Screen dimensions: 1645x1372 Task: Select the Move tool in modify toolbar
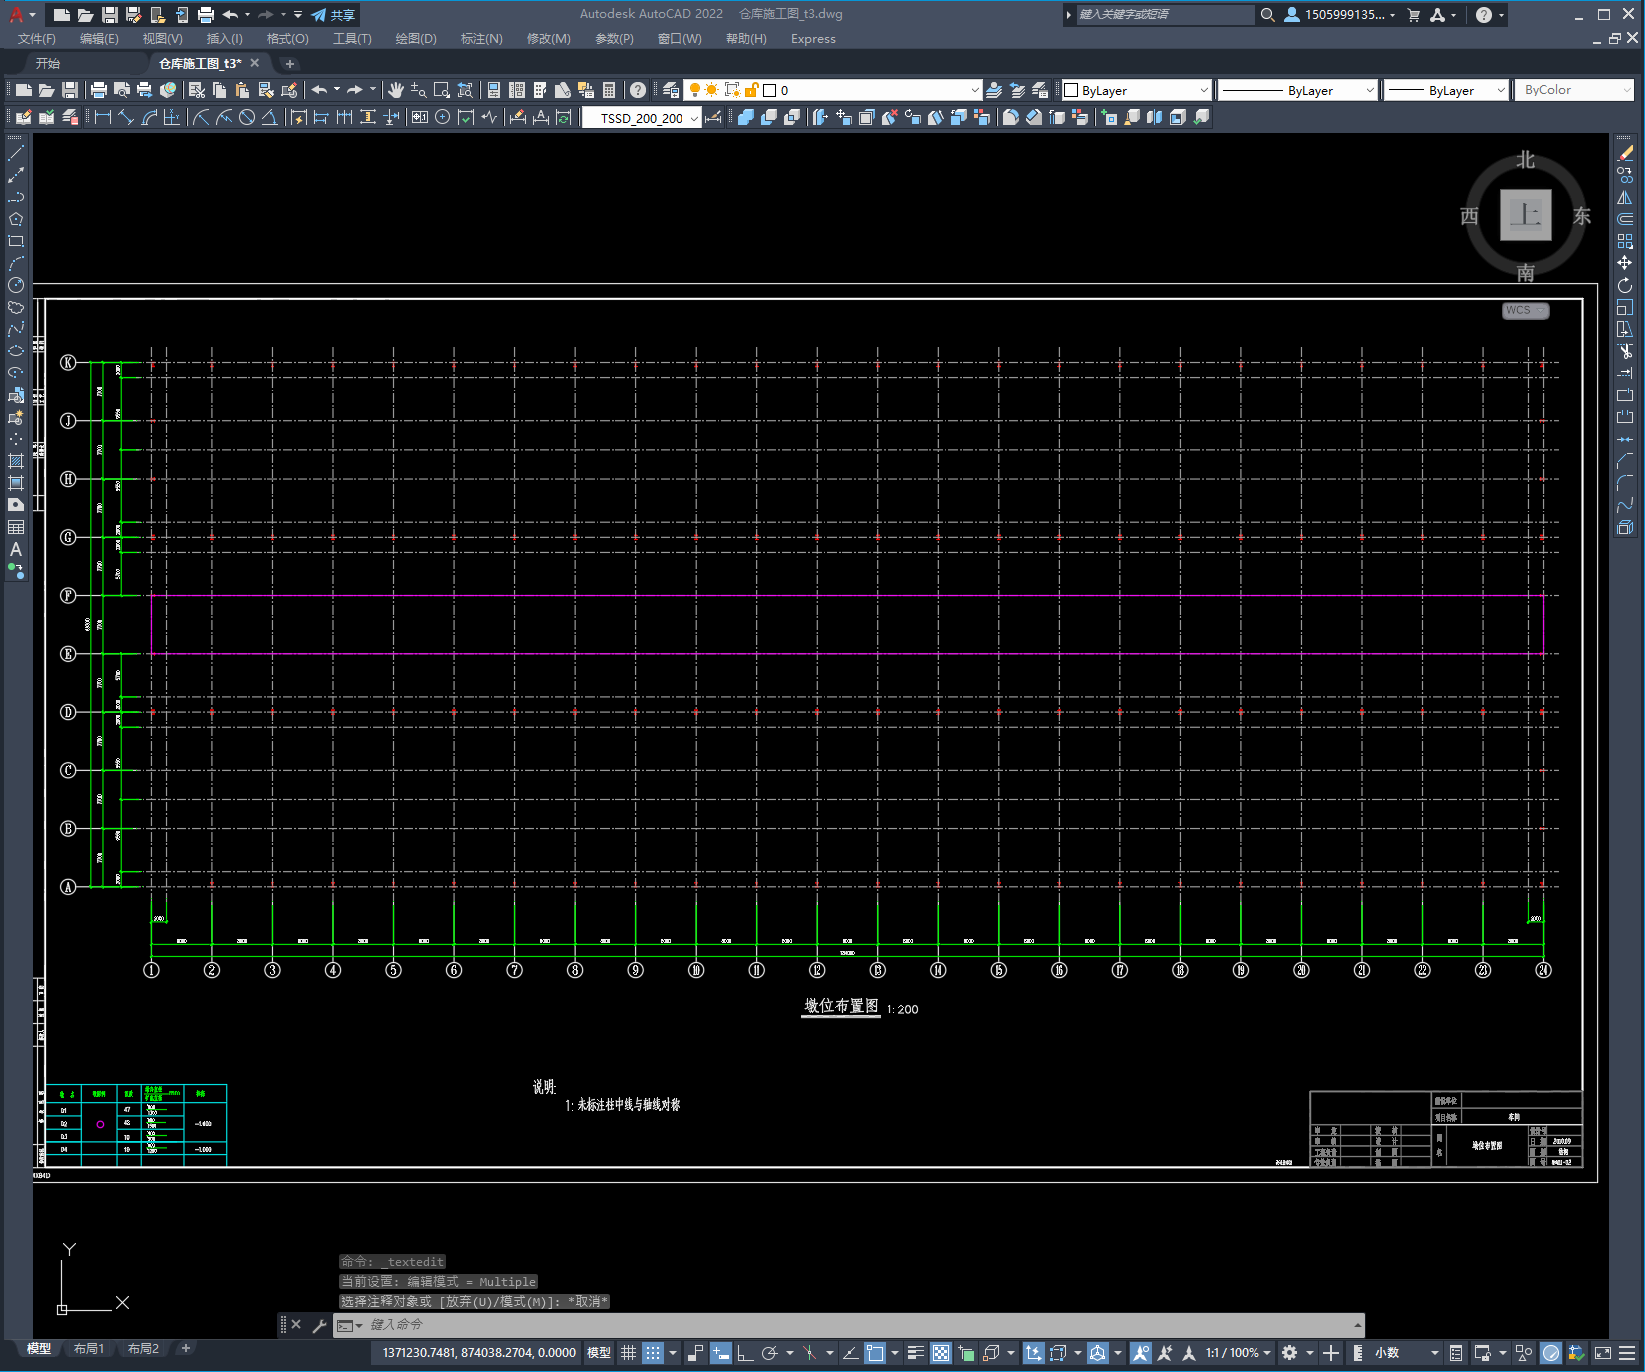(x=1625, y=263)
